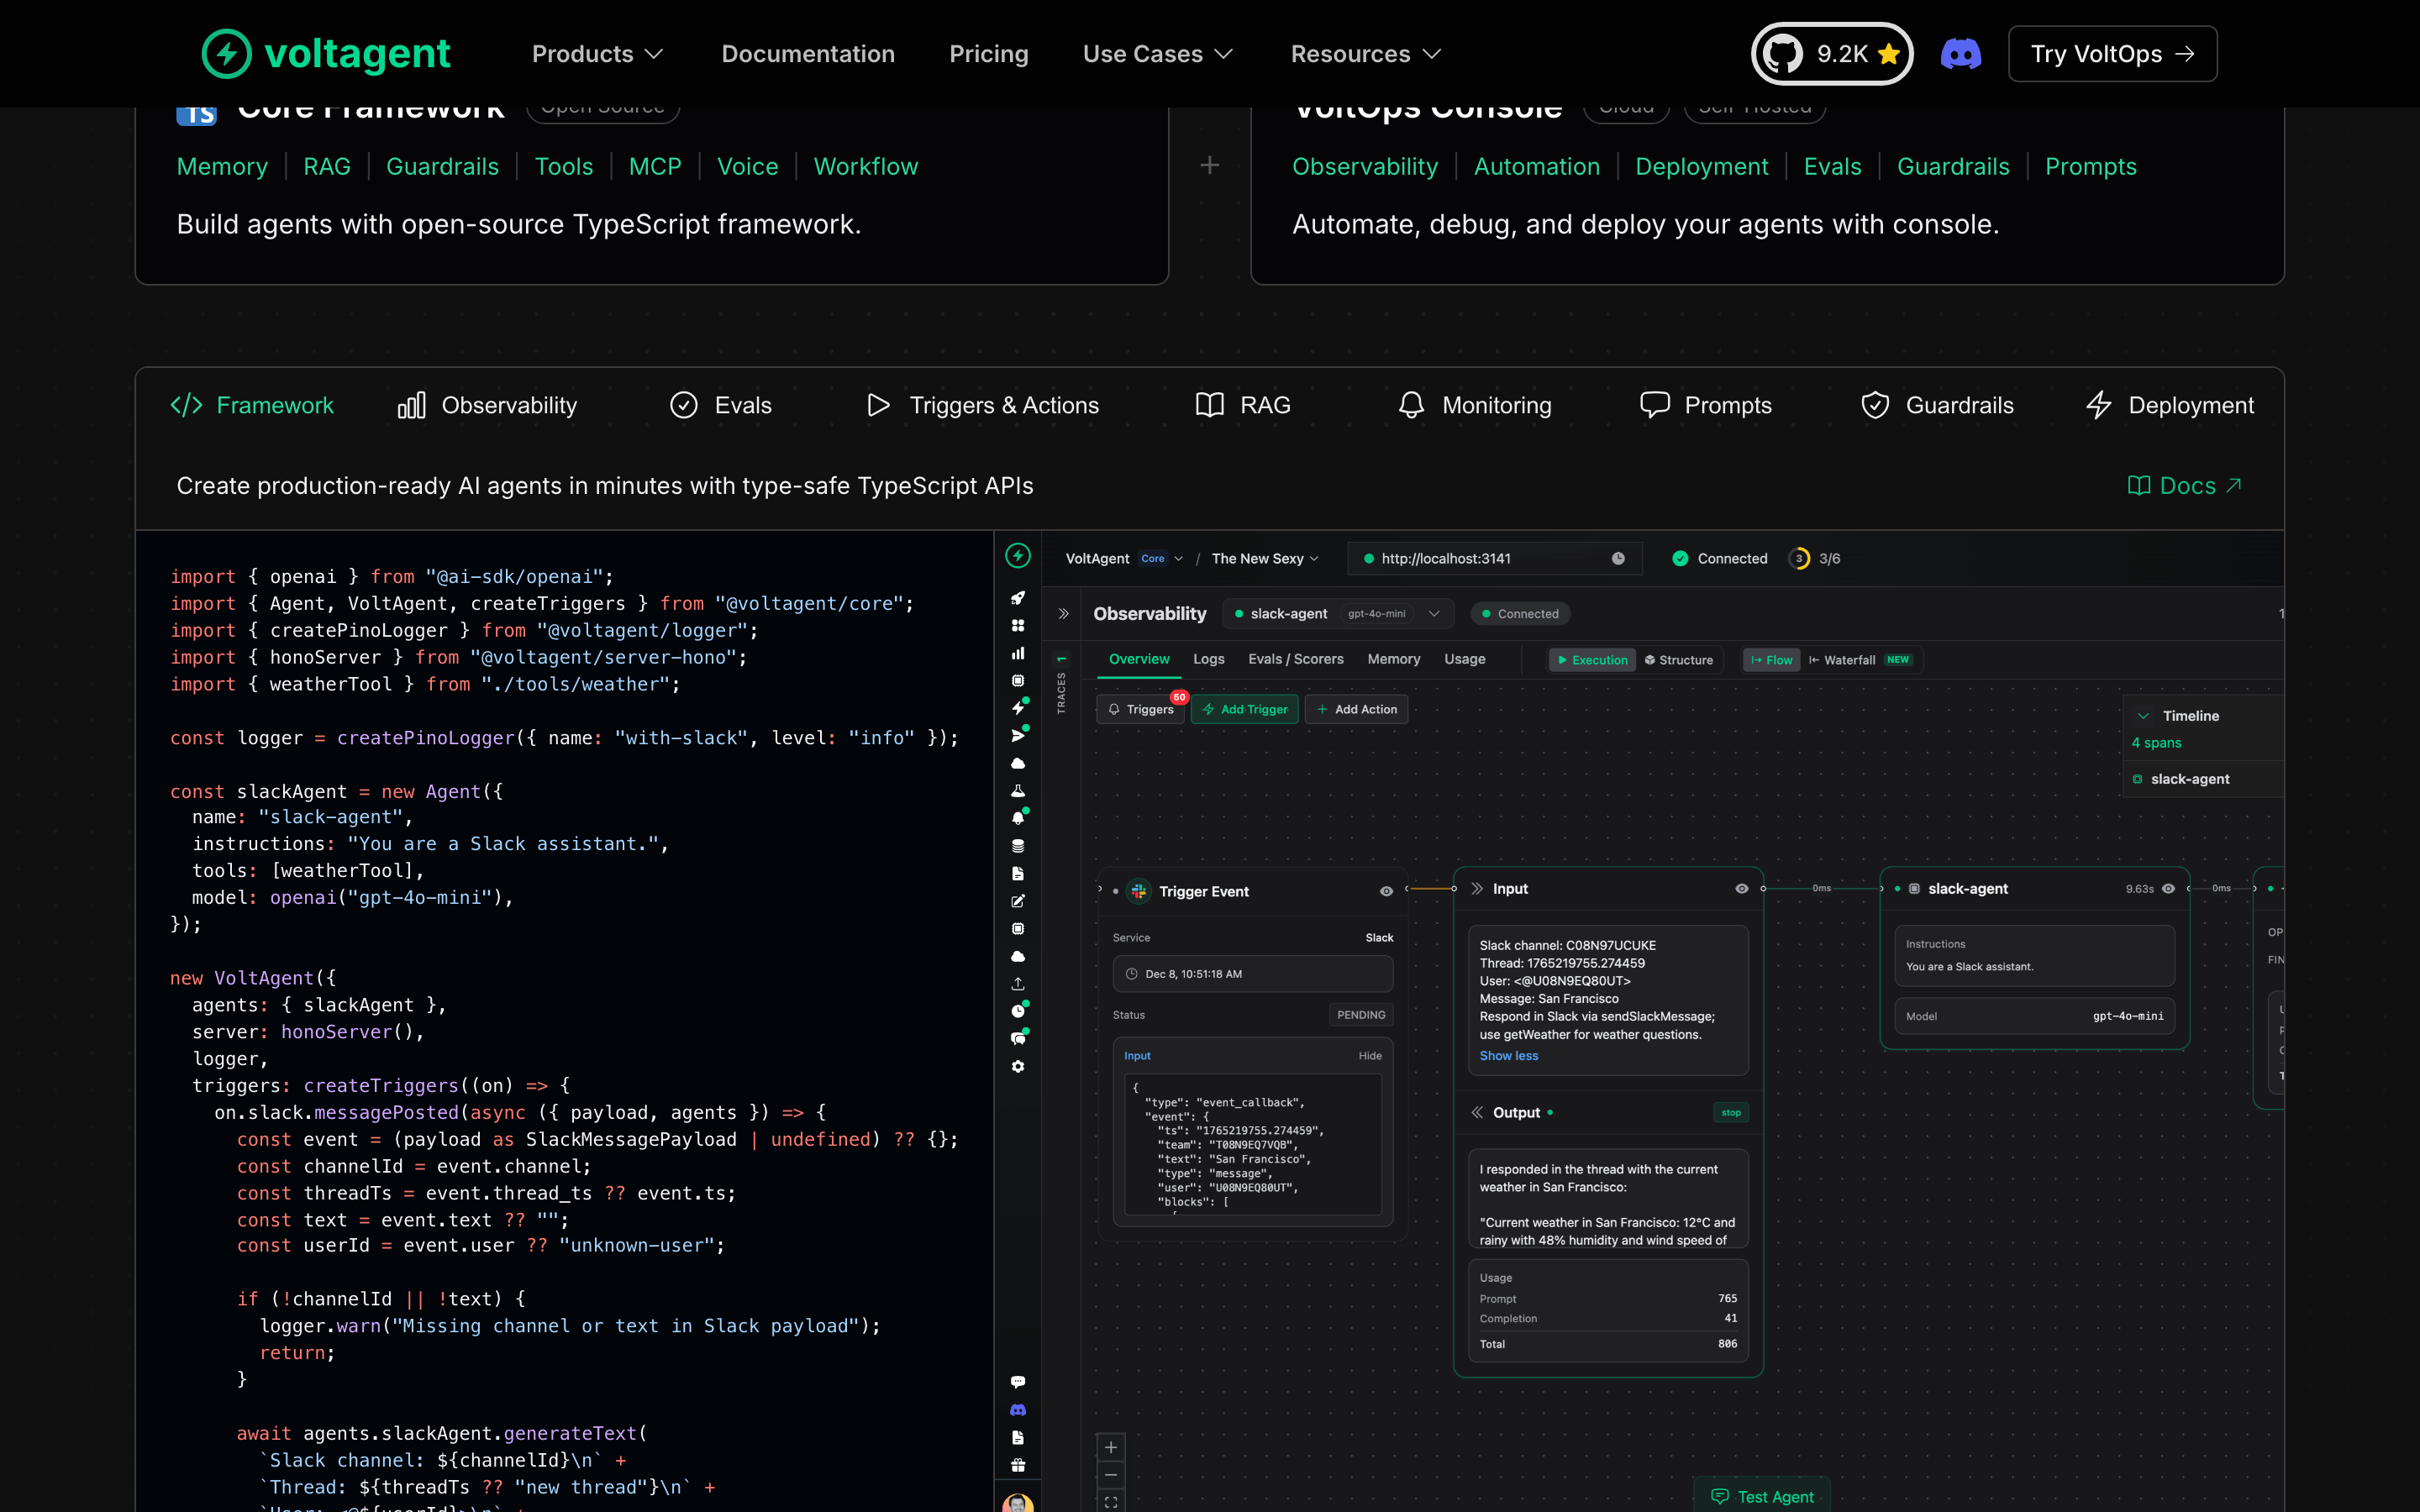Switch to Structure view mode
The width and height of the screenshot is (2420, 1512).
(1679, 660)
